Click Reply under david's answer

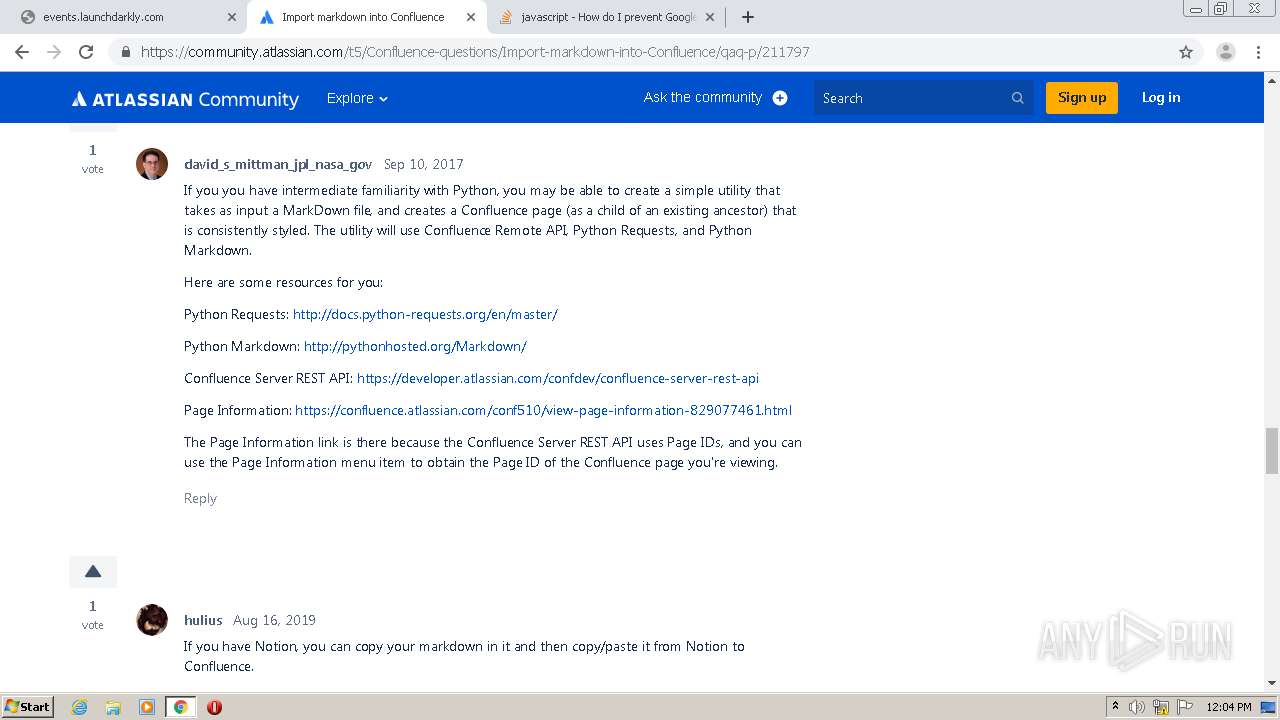[x=200, y=498]
